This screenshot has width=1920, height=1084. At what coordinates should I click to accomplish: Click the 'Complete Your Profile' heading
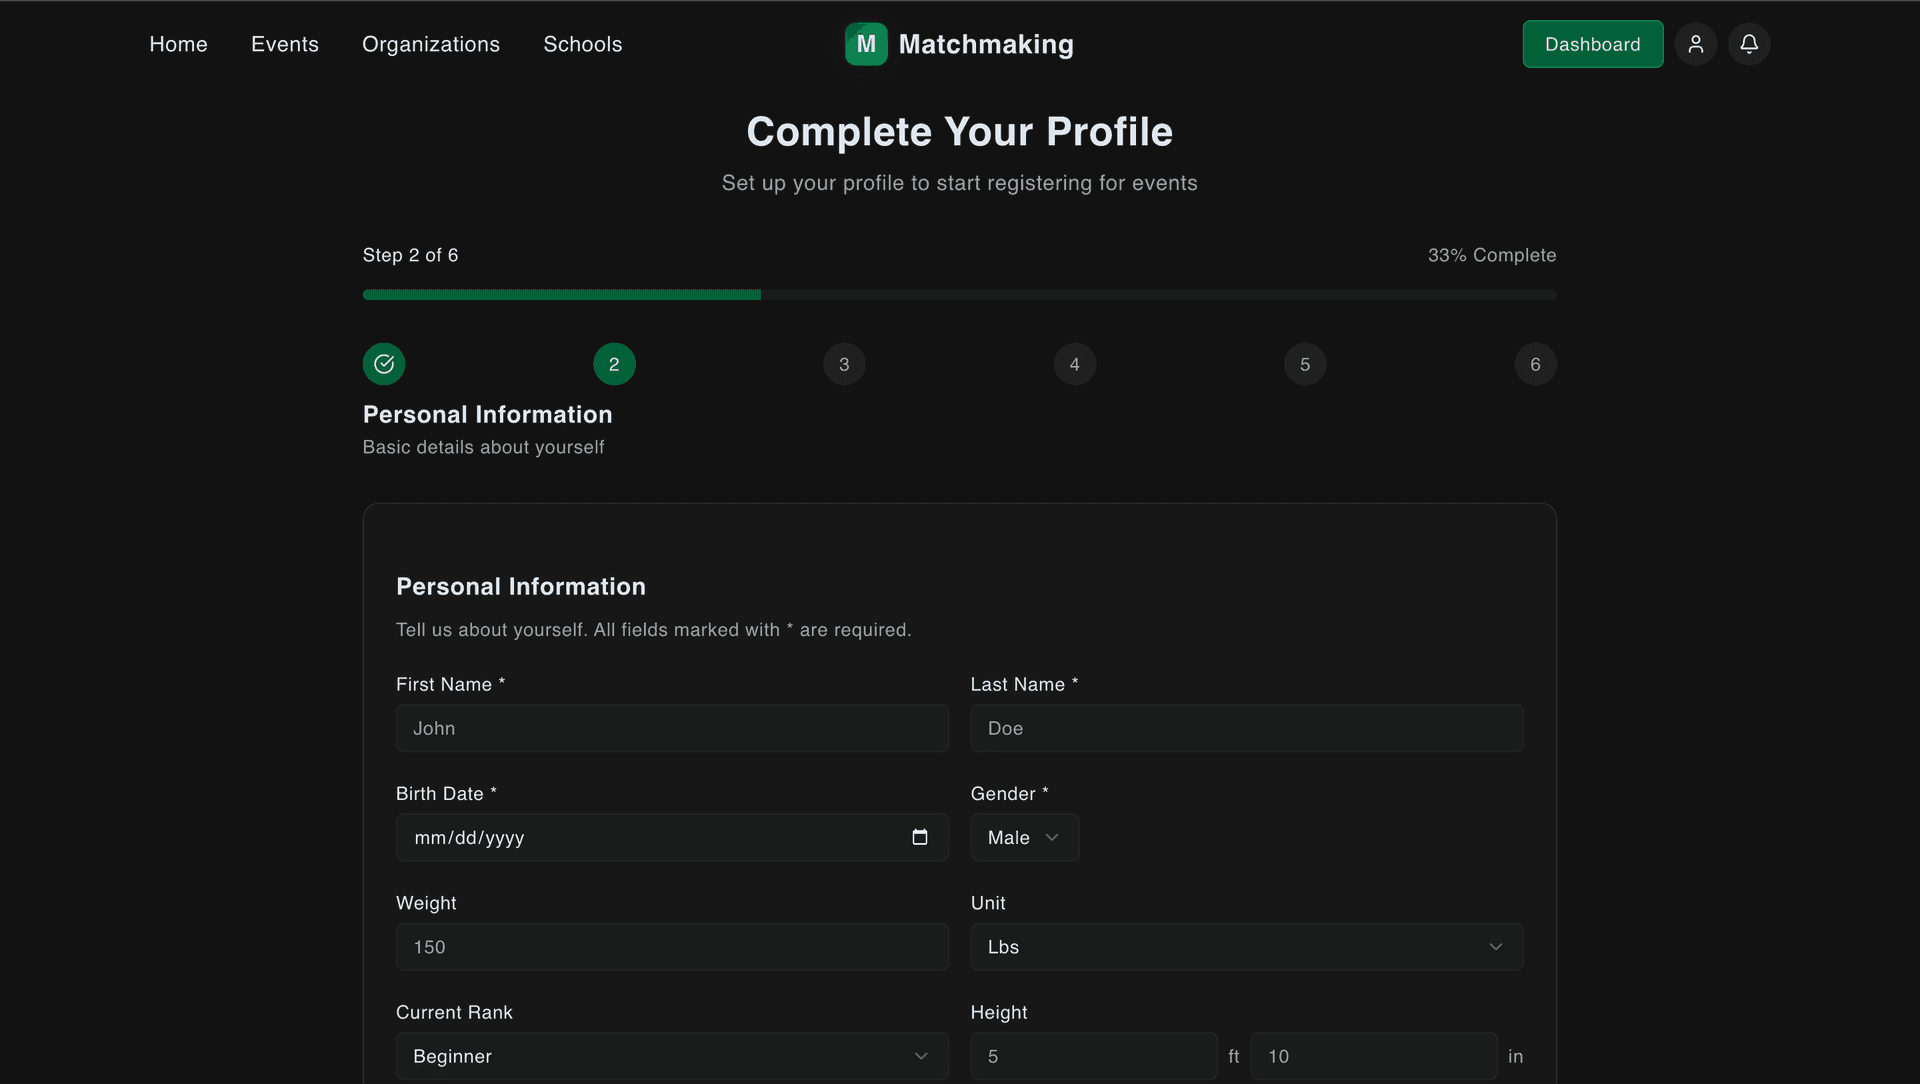click(960, 132)
